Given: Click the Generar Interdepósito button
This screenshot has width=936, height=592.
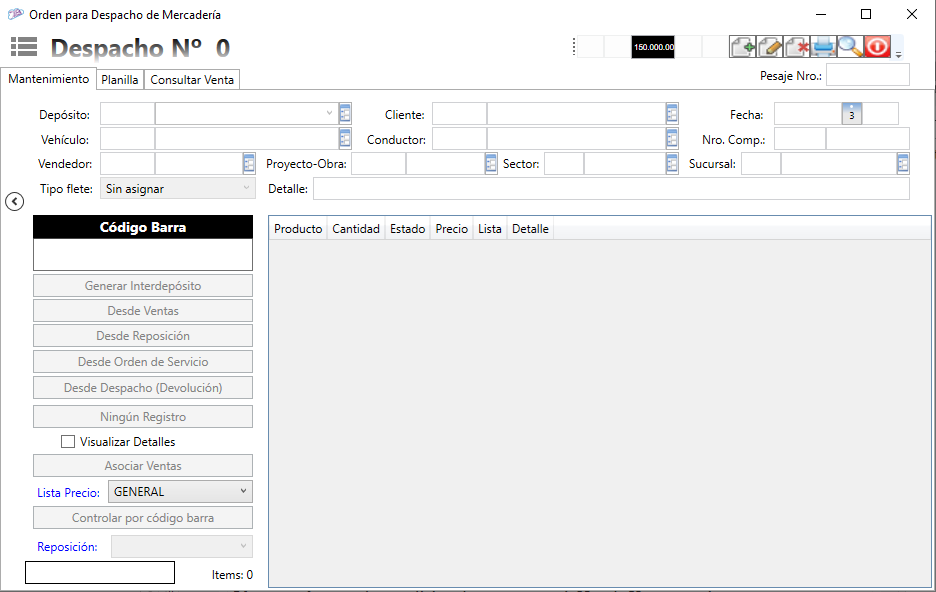Looking at the screenshot, I should (143, 286).
